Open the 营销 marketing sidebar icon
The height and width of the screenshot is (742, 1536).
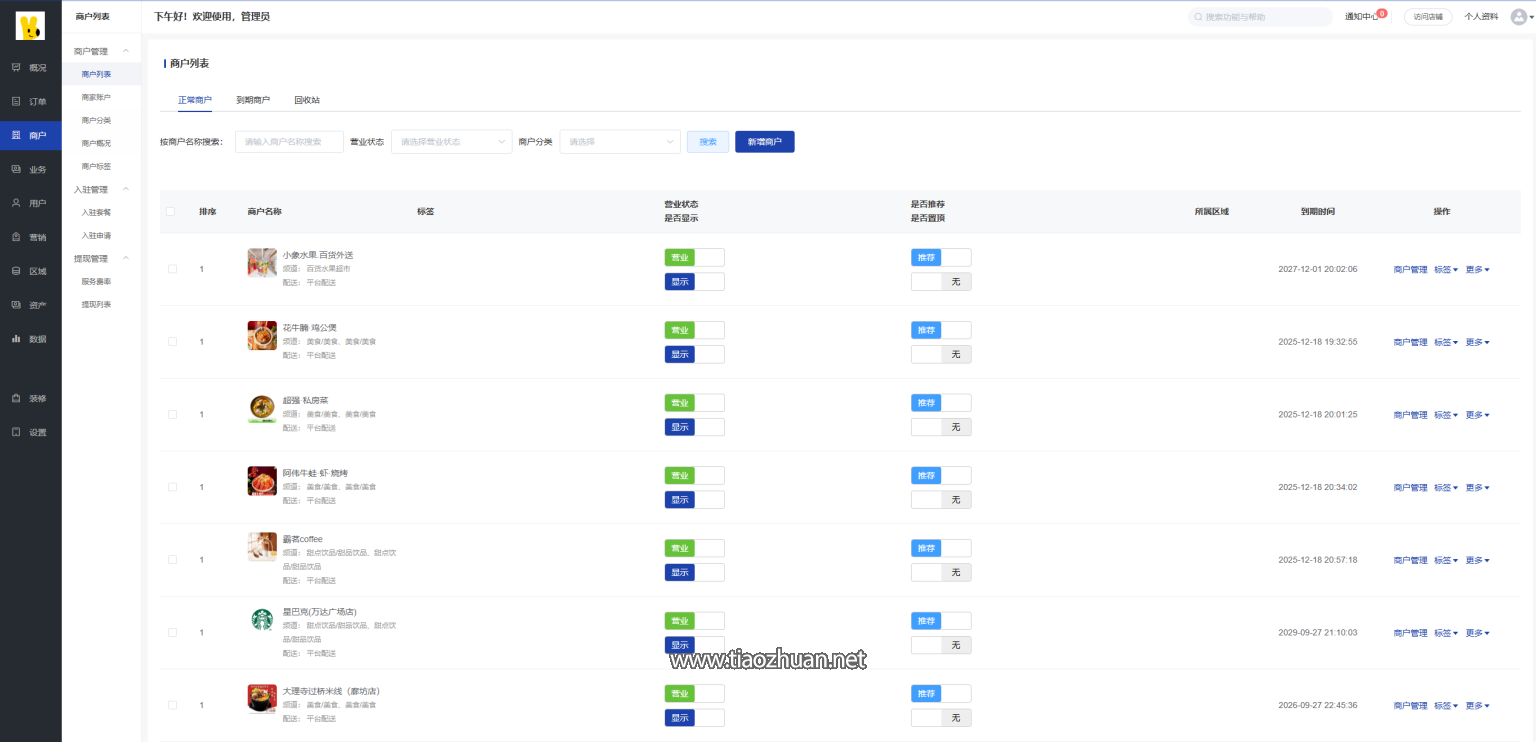(x=16, y=237)
